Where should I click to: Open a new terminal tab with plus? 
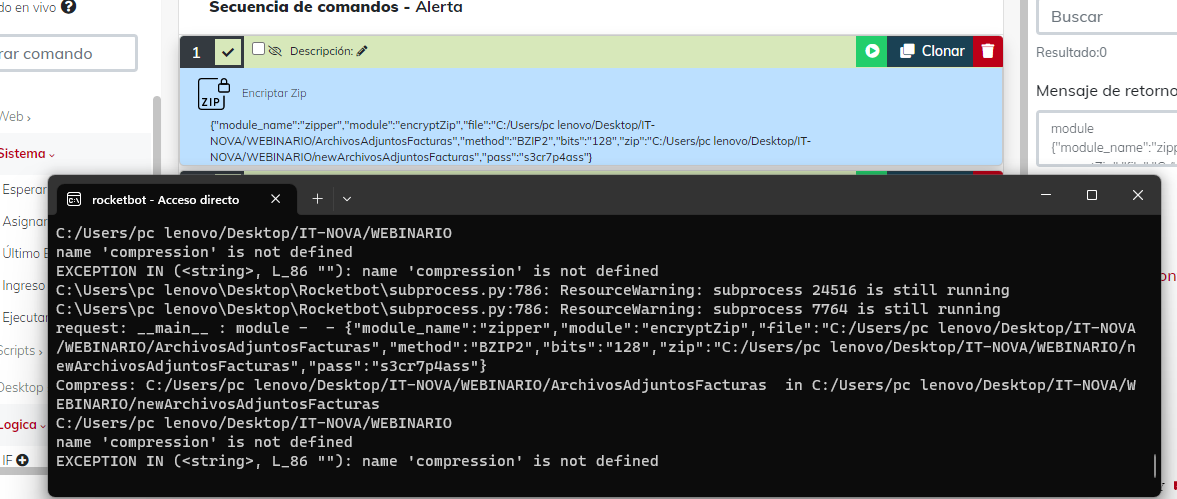(317, 199)
